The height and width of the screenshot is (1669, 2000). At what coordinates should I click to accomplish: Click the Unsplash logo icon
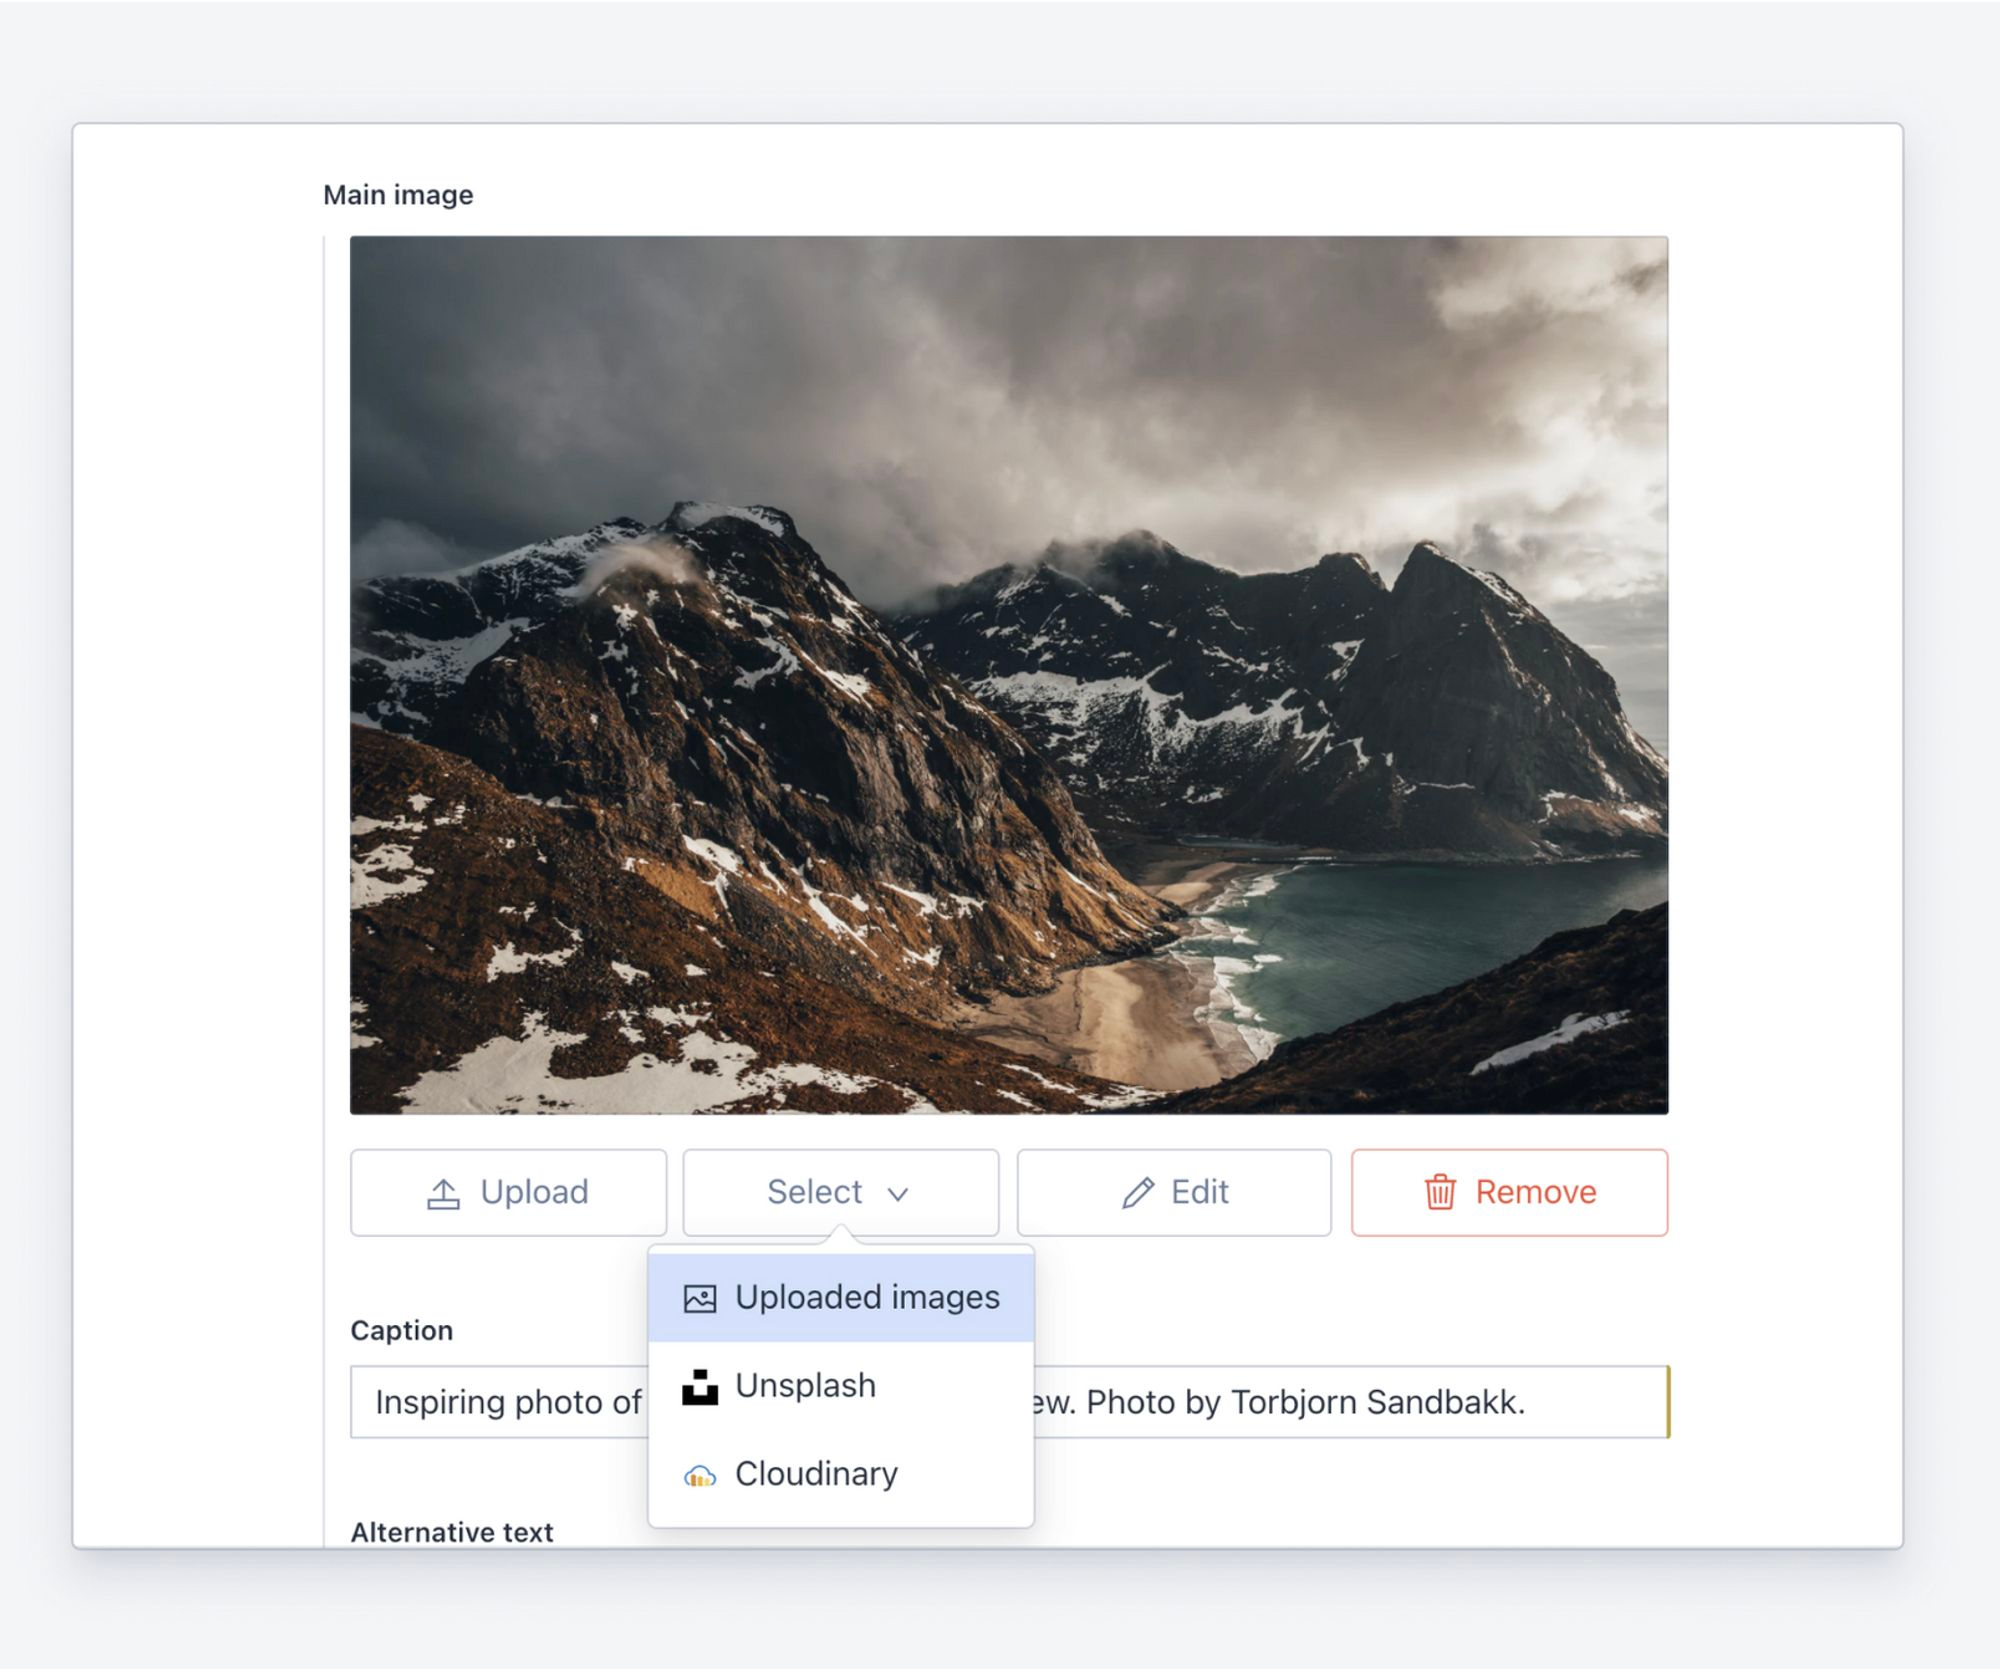pos(700,1387)
